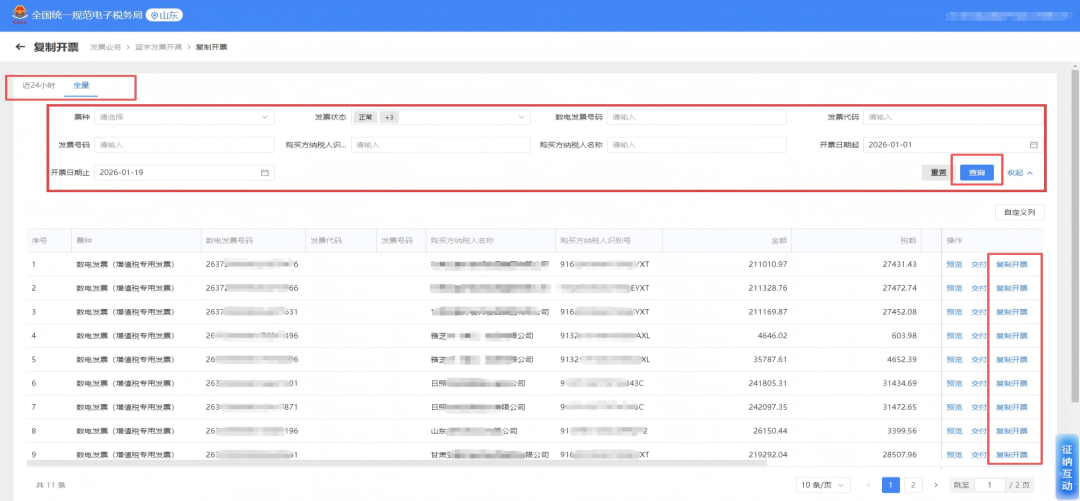Open calendar icon in 开票日期起 field
Viewport: 1080px width, 501px height.
pyautogui.click(x=1033, y=145)
